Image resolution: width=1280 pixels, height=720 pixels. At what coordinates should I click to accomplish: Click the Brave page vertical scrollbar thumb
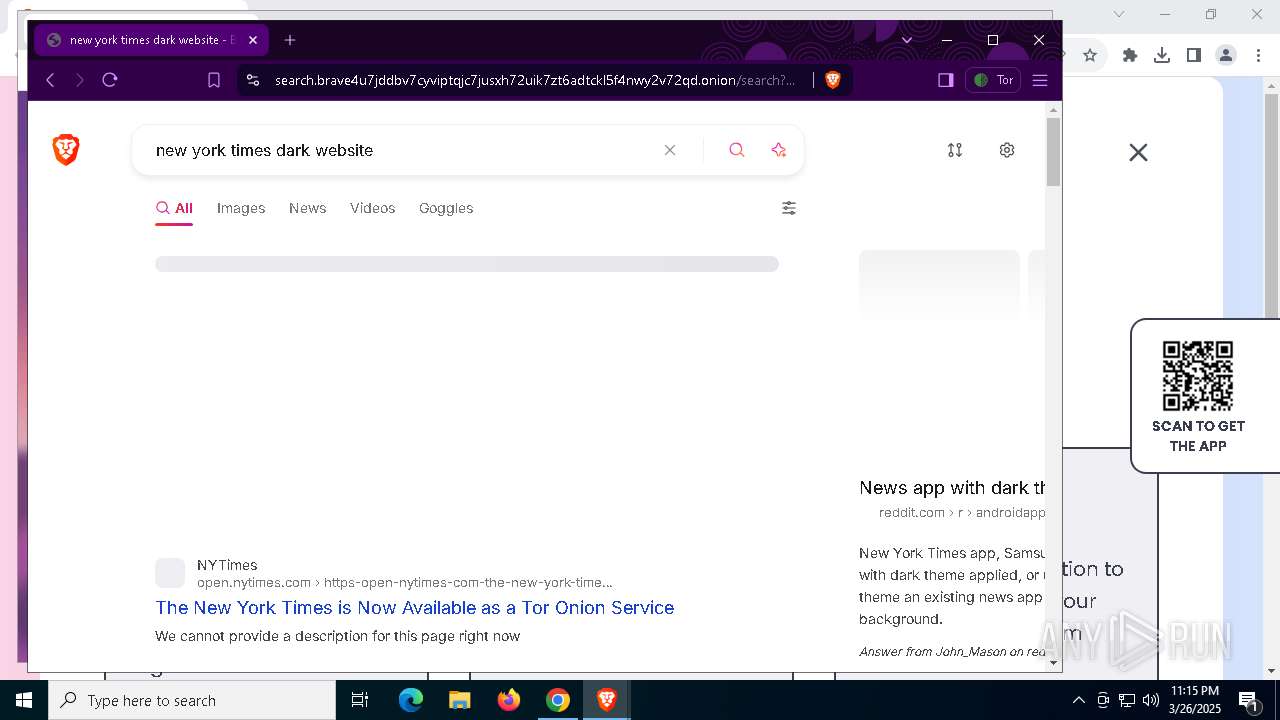click(x=1053, y=152)
